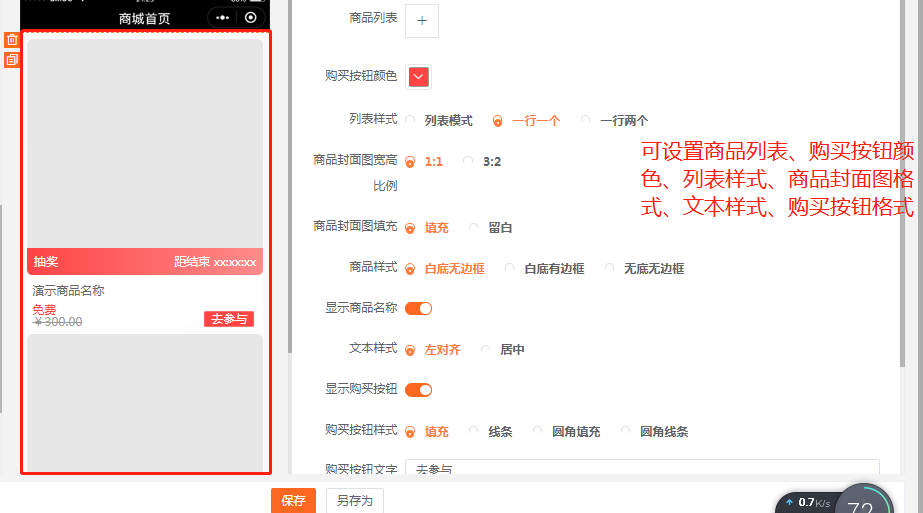Click the second product cover placeholder
Image resolution: width=923 pixels, height=513 pixels.
pos(145,403)
